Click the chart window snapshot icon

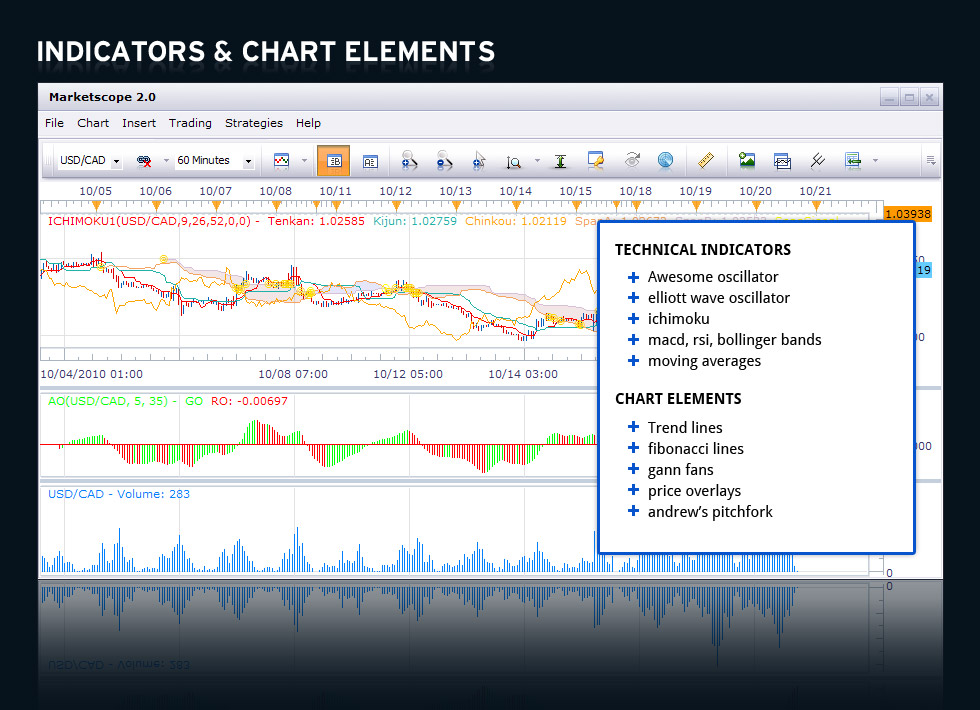tap(782, 161)
